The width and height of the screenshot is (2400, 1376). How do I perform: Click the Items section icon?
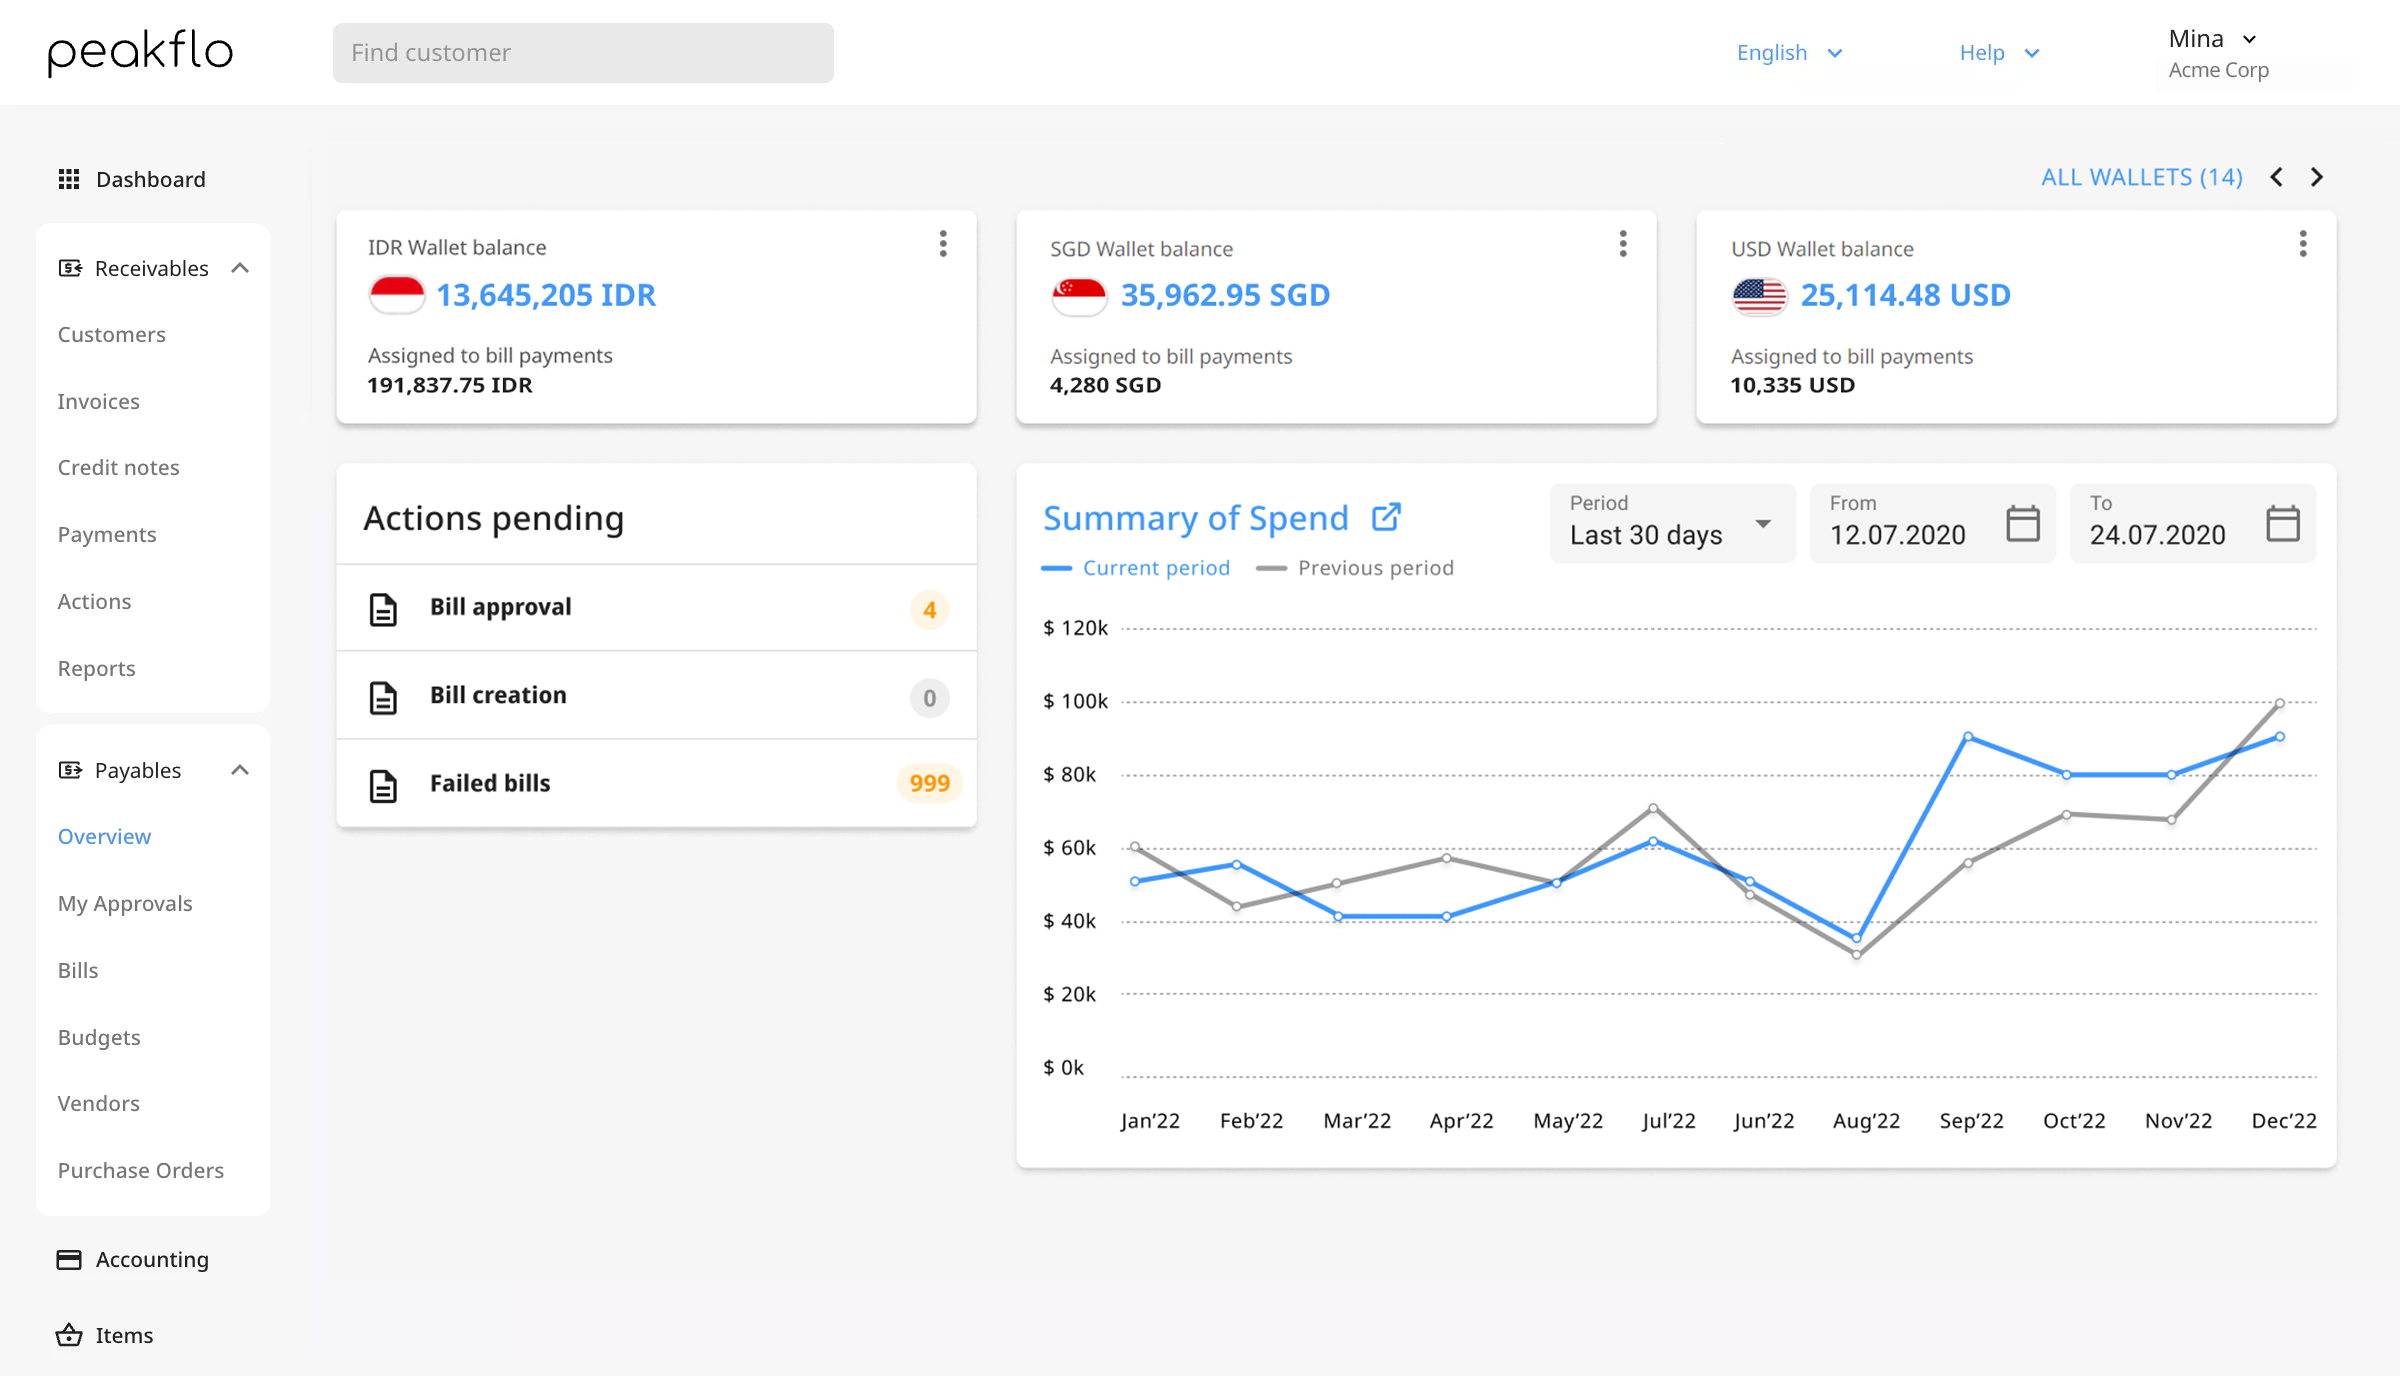68,1335
